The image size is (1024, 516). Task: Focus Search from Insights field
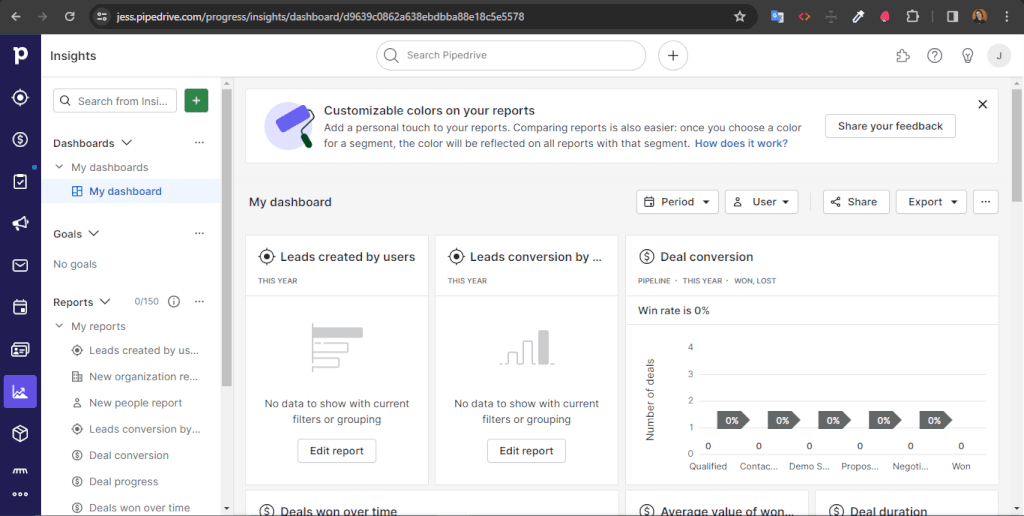coord(115,101)
